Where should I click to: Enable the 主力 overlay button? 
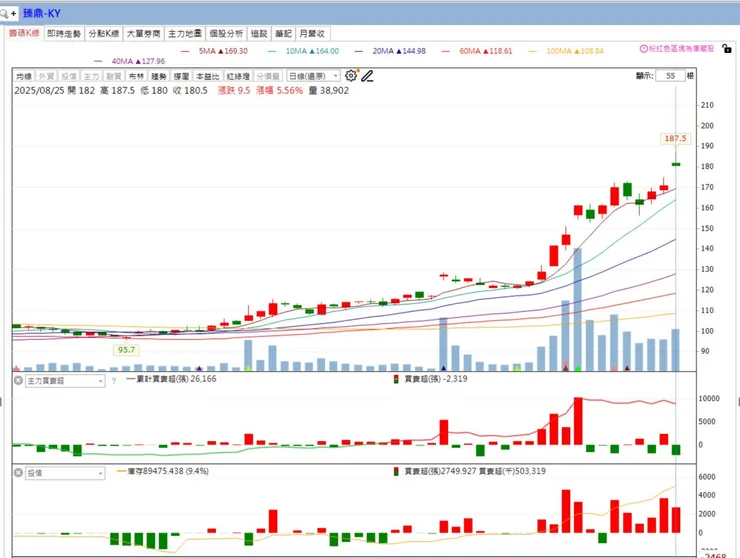tap(92, 76)
